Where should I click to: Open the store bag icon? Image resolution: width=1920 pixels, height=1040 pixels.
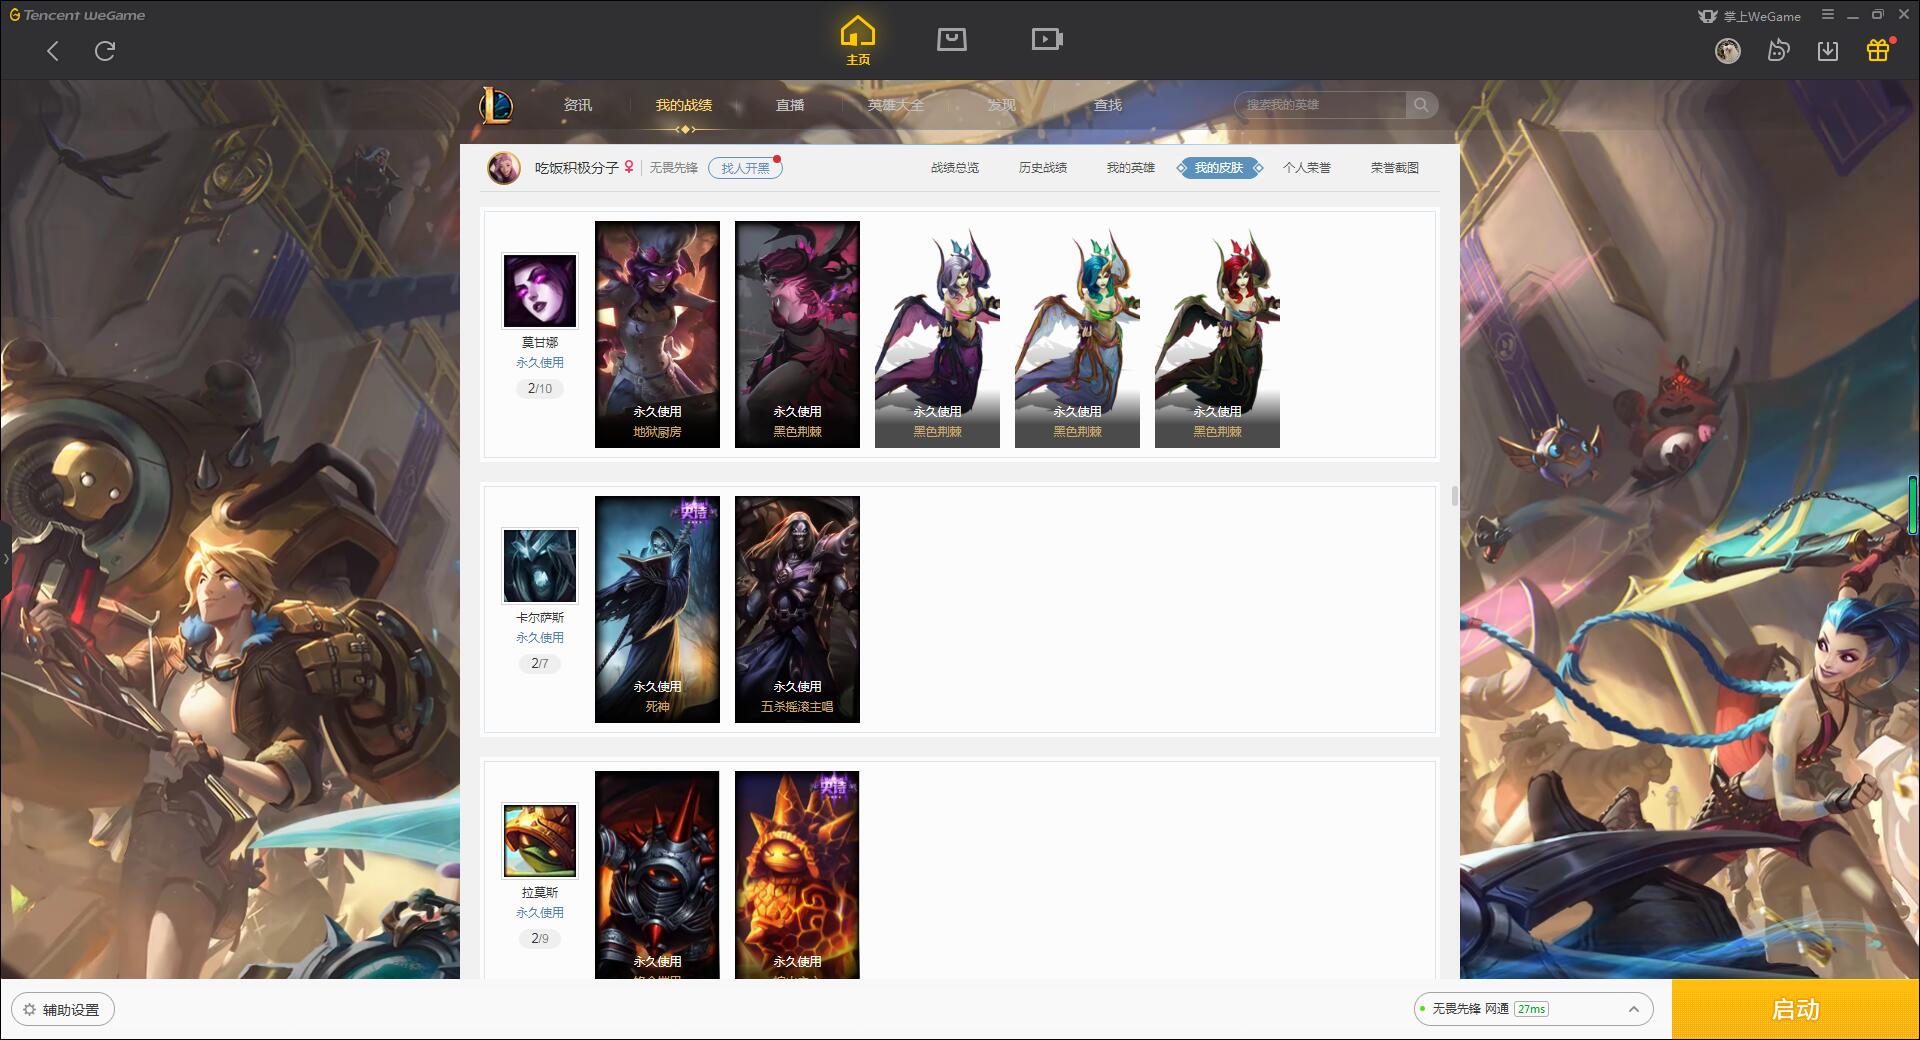pos(951,39)
